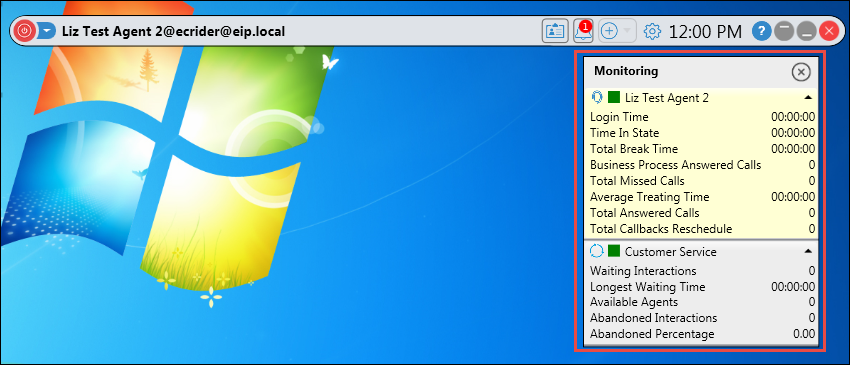850x365 pixels.
Task: Click the Liz Test Agent 2@ecrider@eip.local title text
Action: click(173, 31)
